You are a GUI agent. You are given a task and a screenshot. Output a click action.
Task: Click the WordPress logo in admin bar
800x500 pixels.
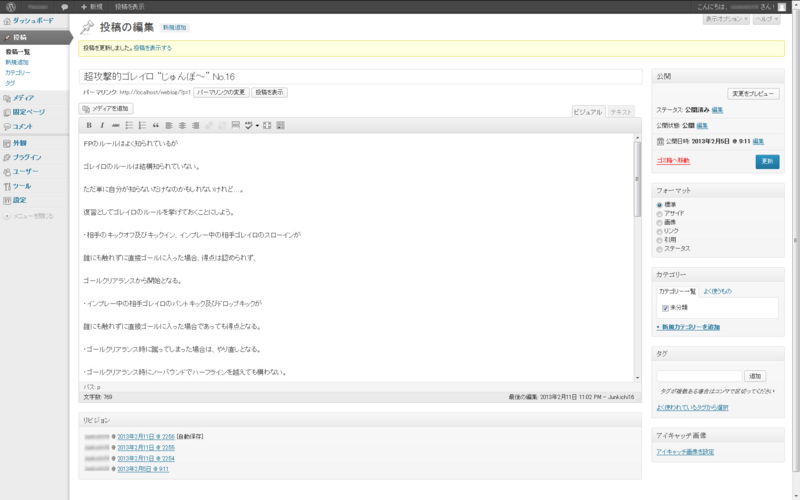[11, 7]
